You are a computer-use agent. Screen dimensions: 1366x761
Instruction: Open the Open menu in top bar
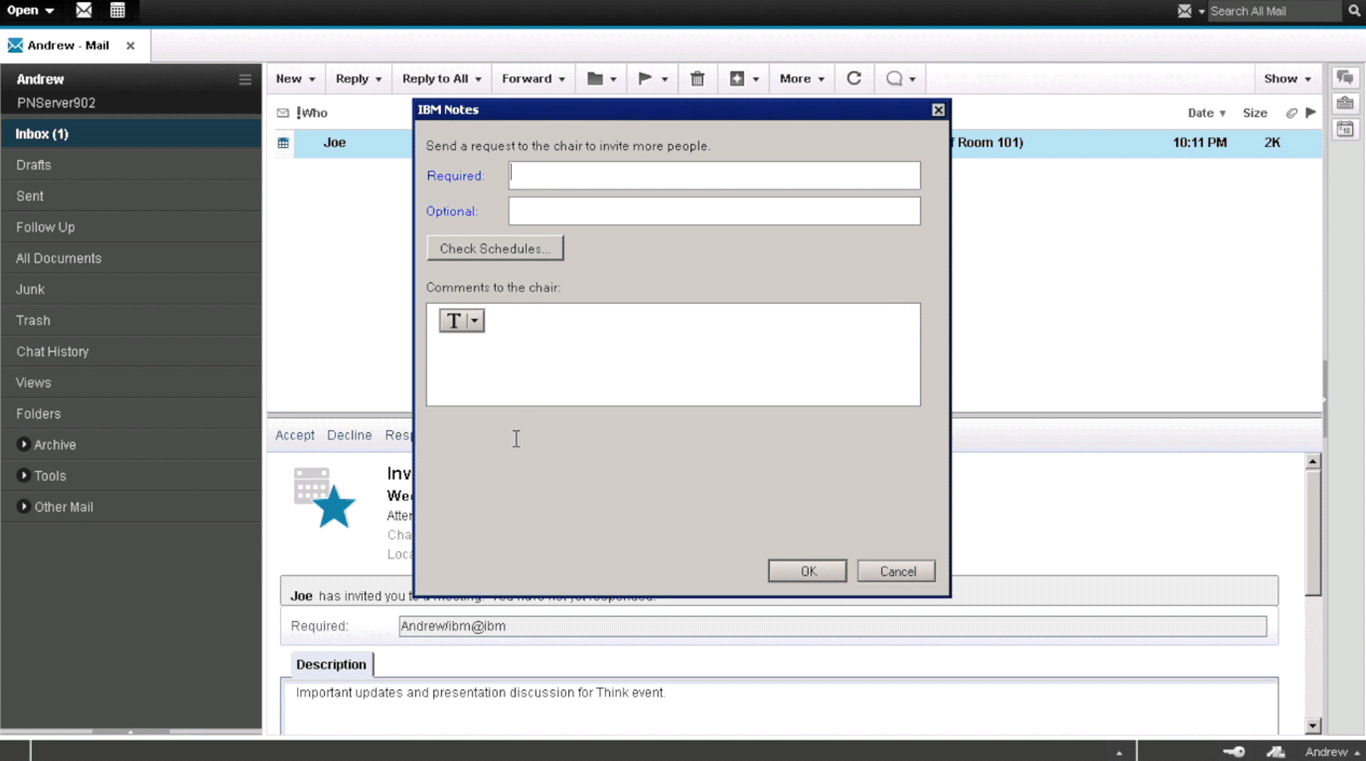(x=31, y=10)
